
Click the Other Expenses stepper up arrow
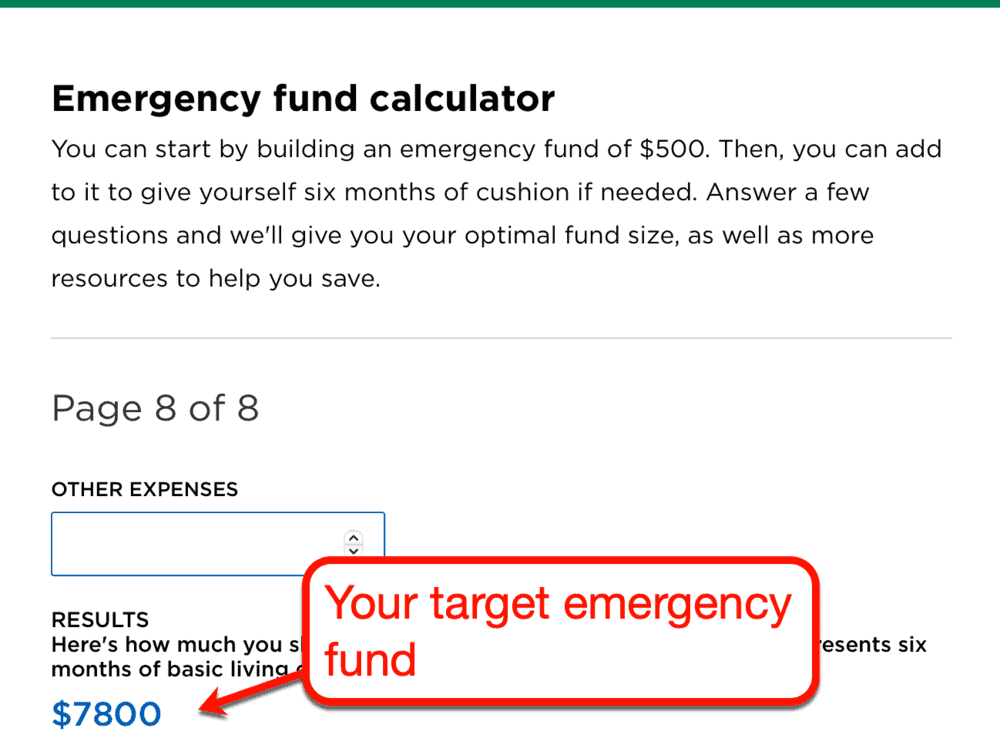click(x=353, y=537)
